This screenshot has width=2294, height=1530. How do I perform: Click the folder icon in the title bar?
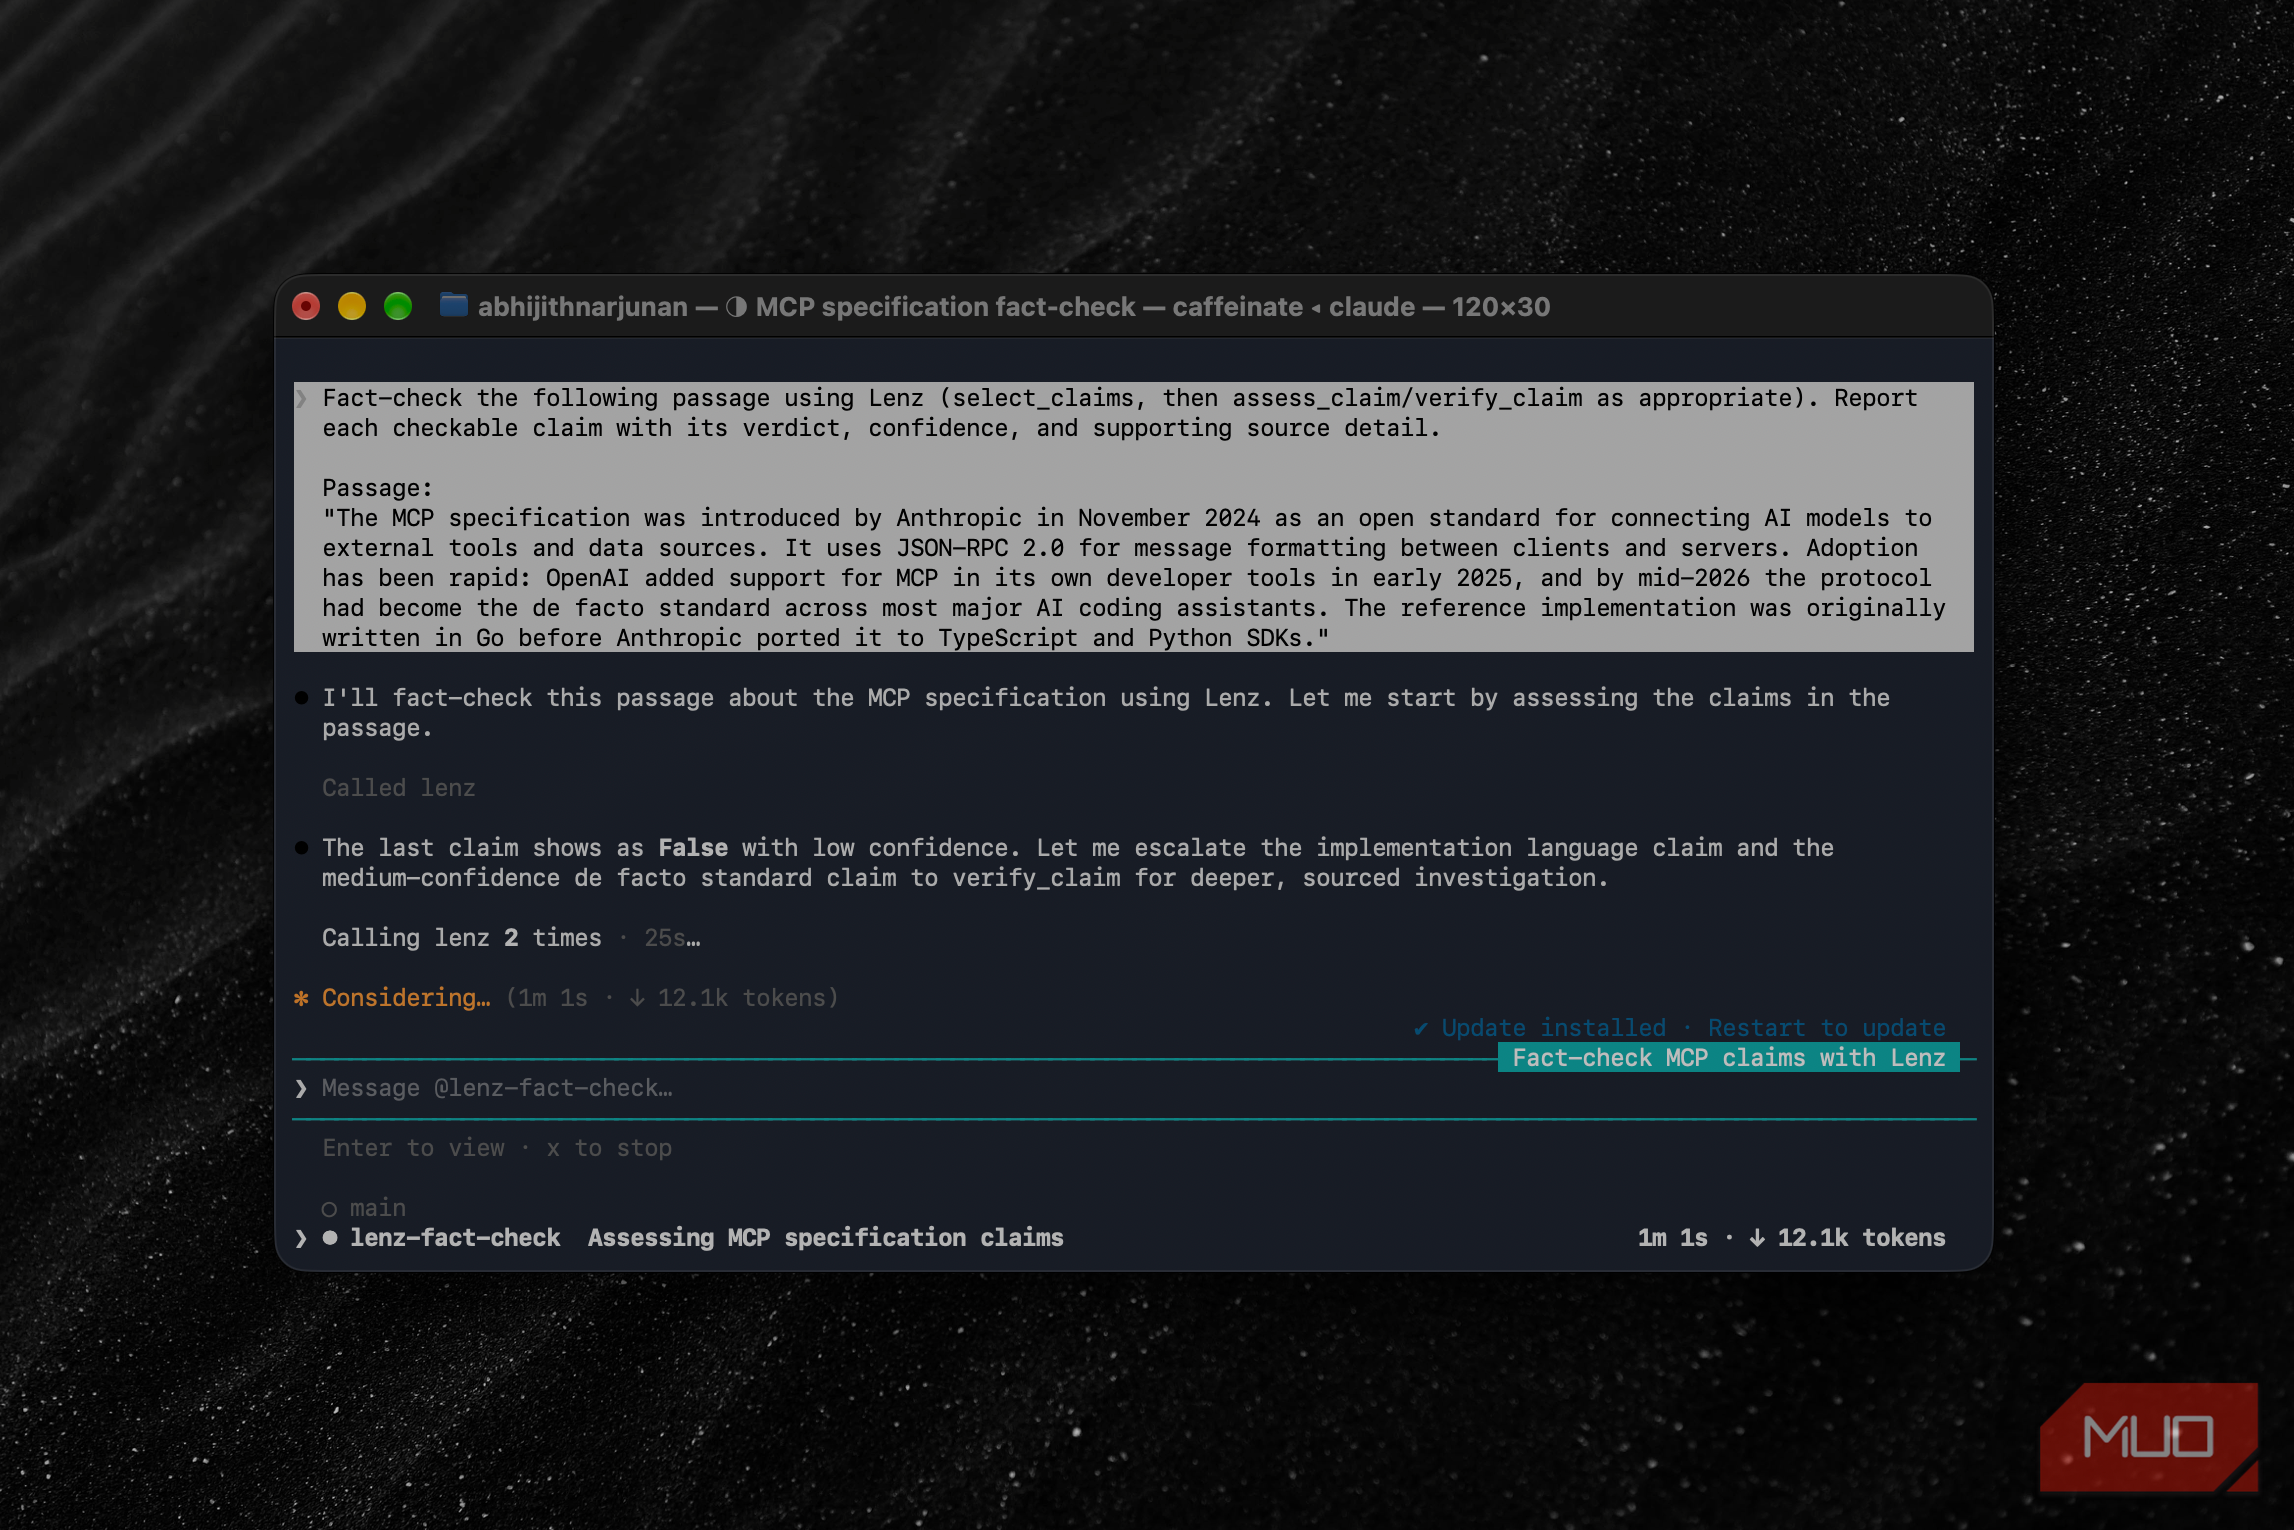tap(454, 305)
